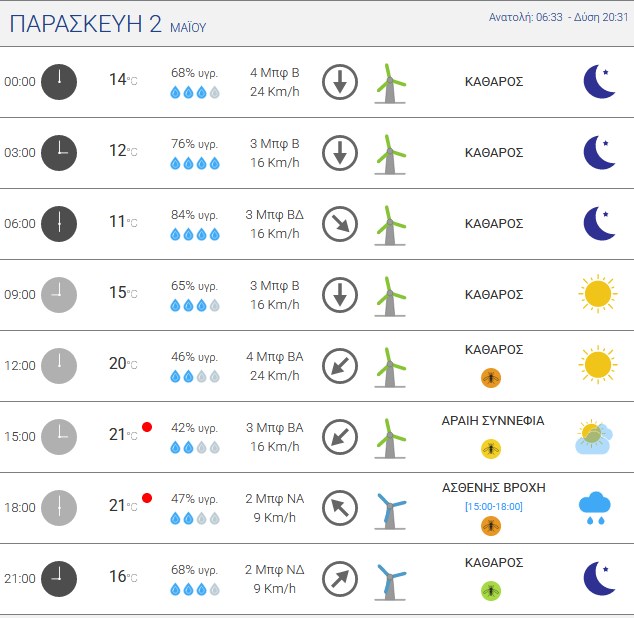Screen dimensions: 634x618
Task: Click the yellow mosquito icon at 15:00
Action: [491, 449]
